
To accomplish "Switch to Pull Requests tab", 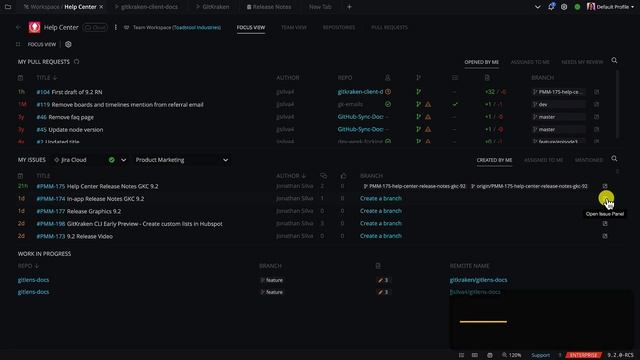I will [389, 27].
